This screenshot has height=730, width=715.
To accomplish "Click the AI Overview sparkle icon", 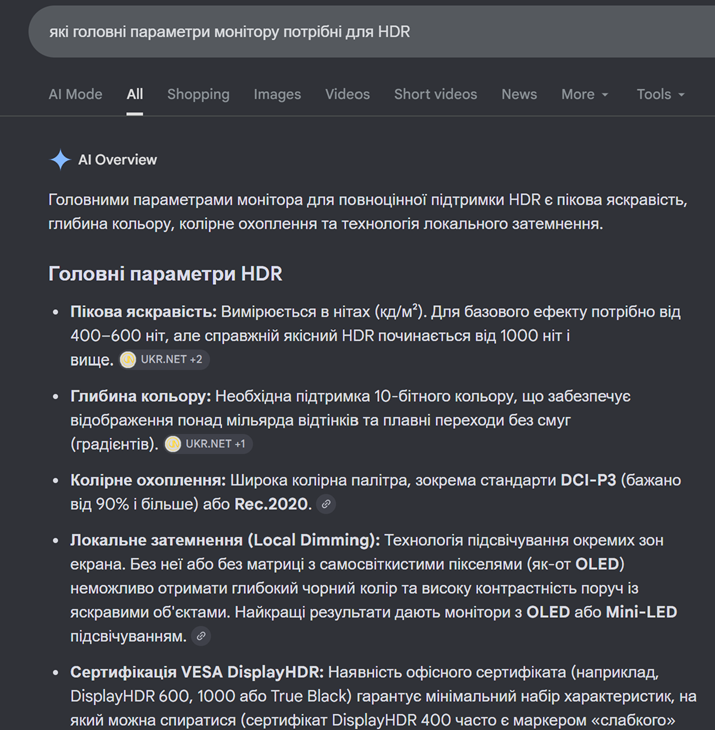I will (60, 160).
